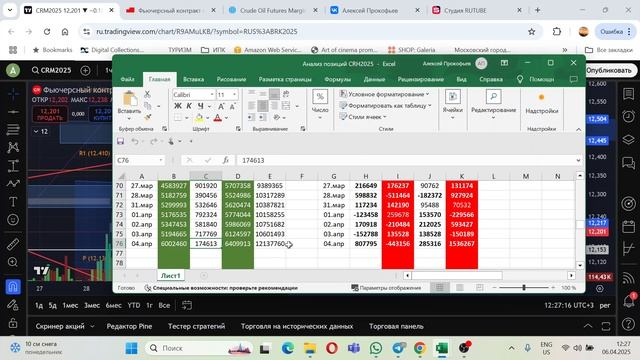Viewport: 640px width, 360px height.
Task: Decrease font size with small A icon
Action: (232, 106)
